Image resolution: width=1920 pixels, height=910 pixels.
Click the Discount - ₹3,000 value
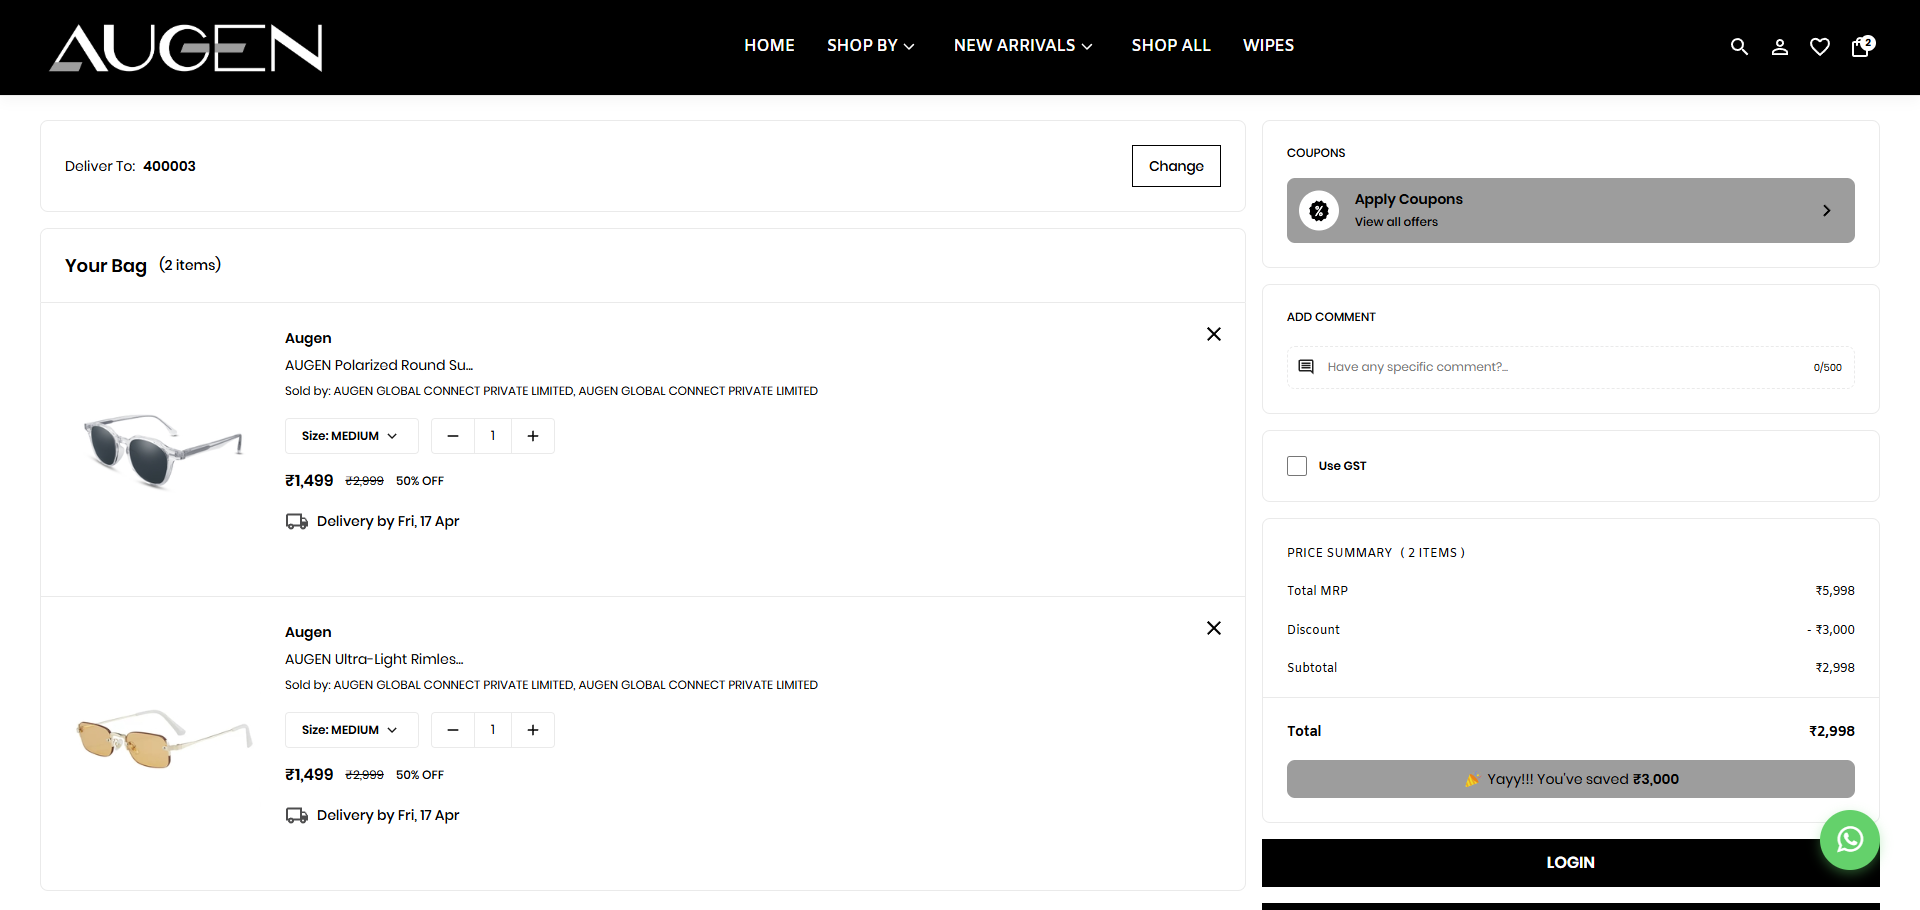[x=1831, y=629]
